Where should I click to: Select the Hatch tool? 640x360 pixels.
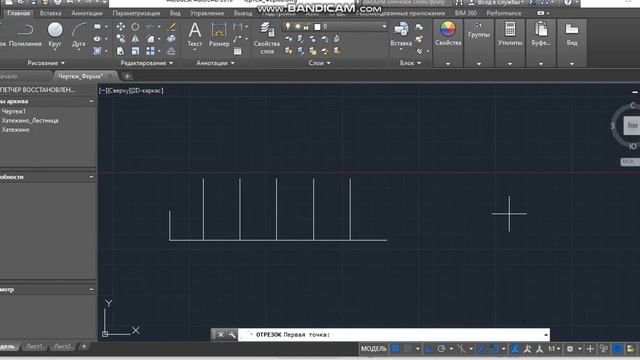pos(97,51)
